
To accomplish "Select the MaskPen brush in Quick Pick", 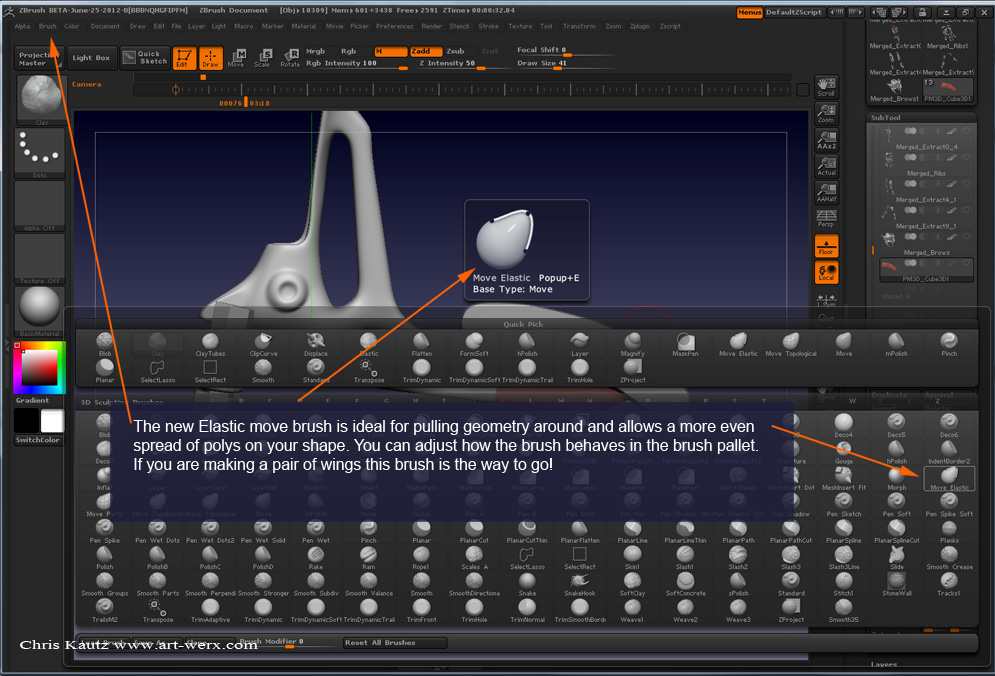I will click(x=685, y=345).
